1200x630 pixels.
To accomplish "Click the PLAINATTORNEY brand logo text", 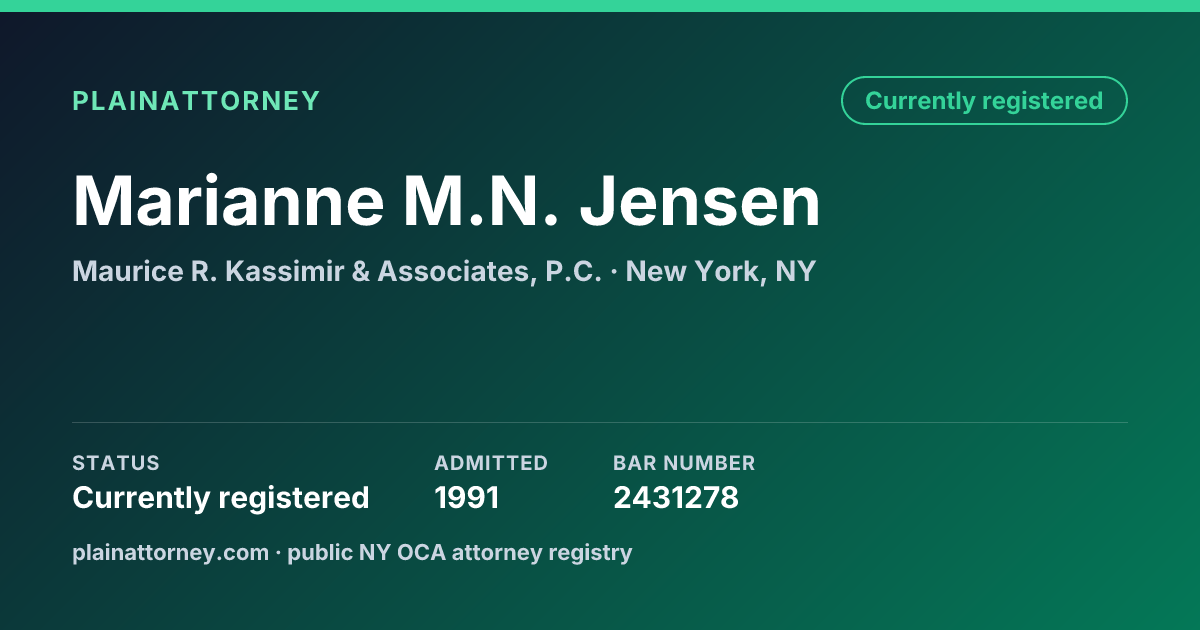I will [x=196, y=101].
